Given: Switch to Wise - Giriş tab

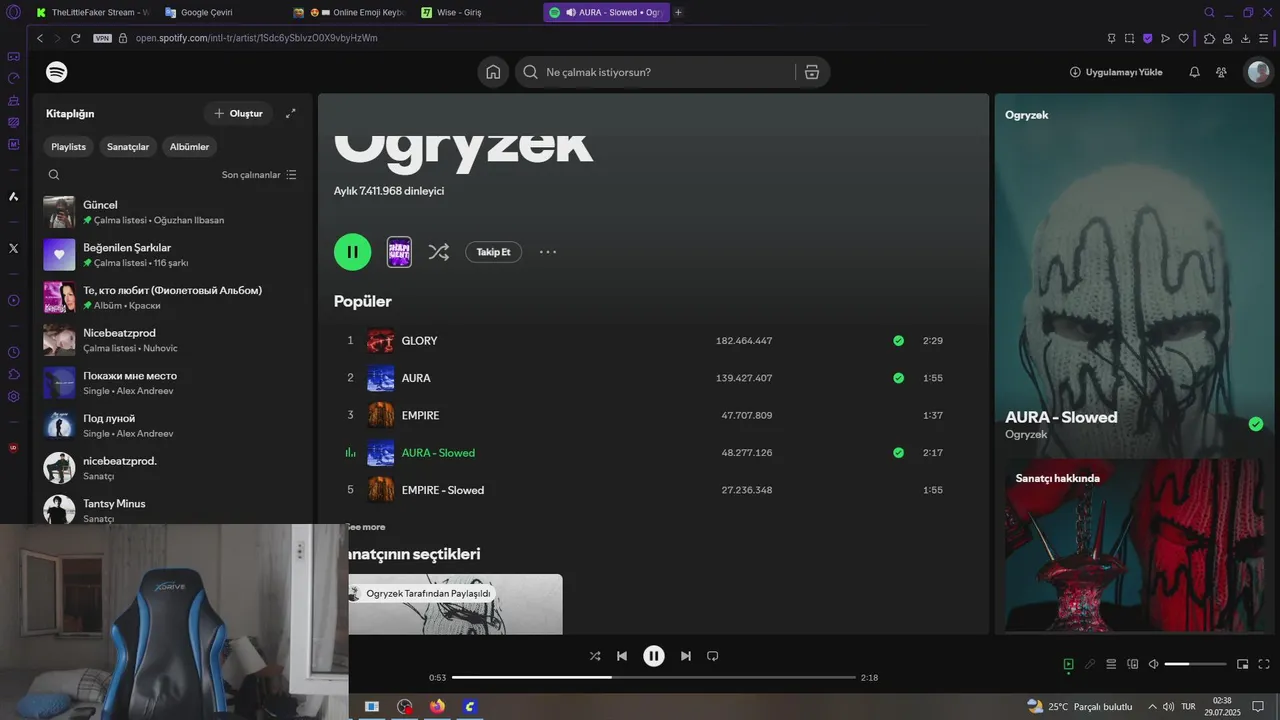Looking at the screenshot, I should [x=475, y=12].
